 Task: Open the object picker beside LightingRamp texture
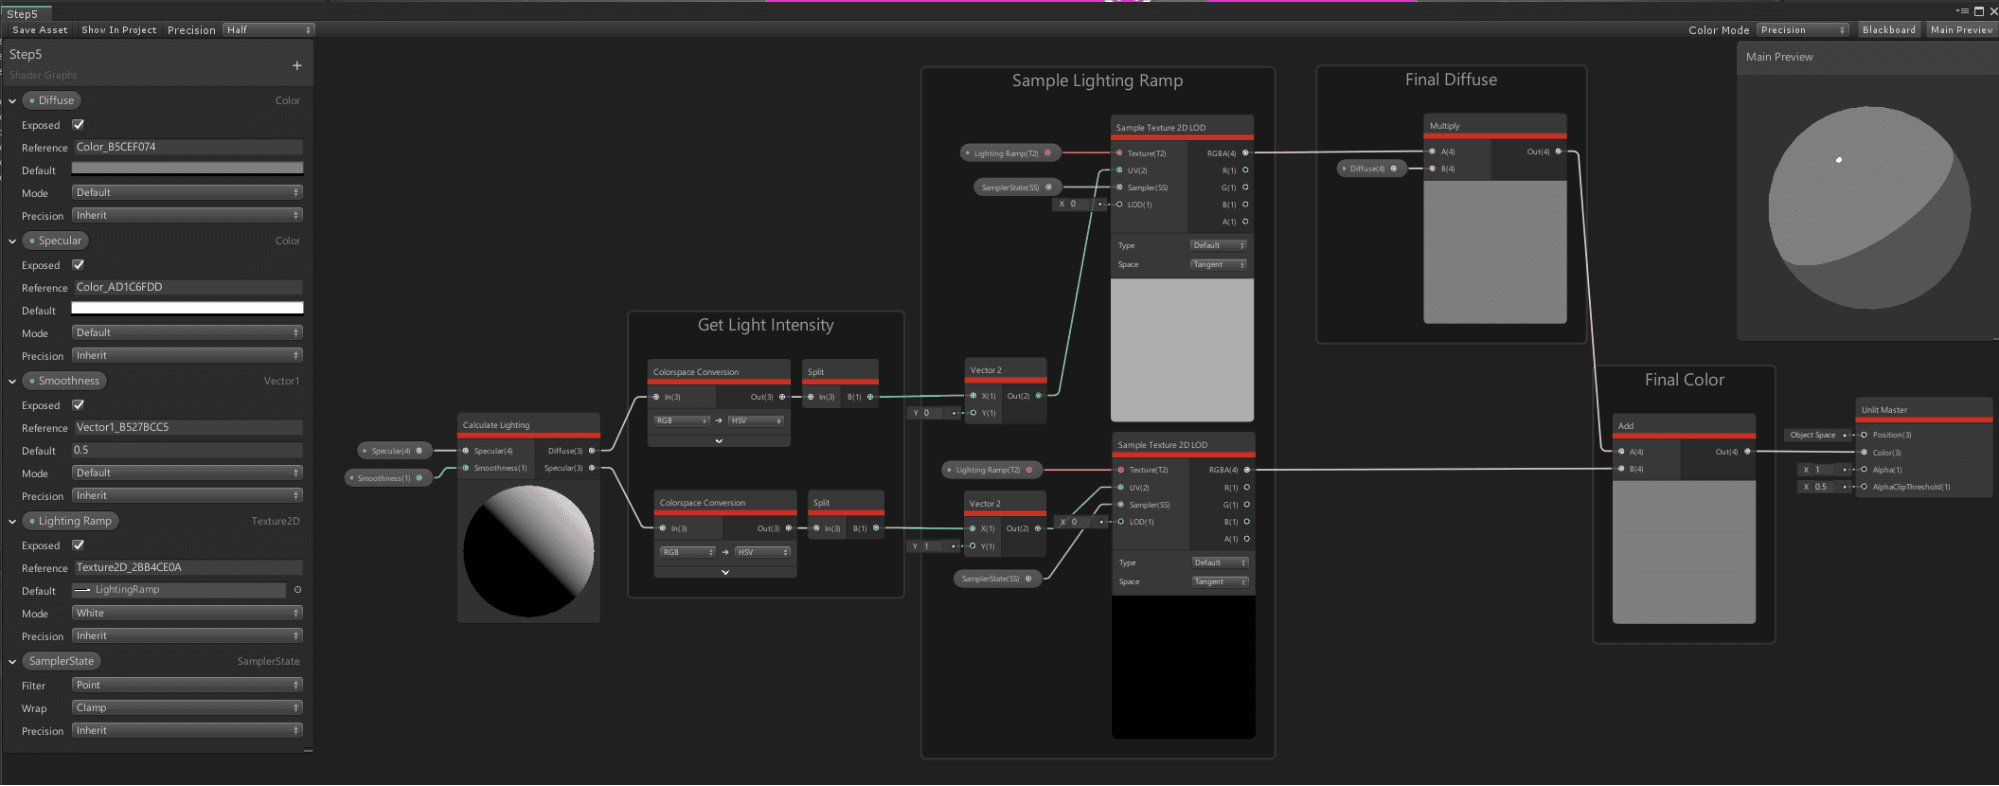pos(297,590)
